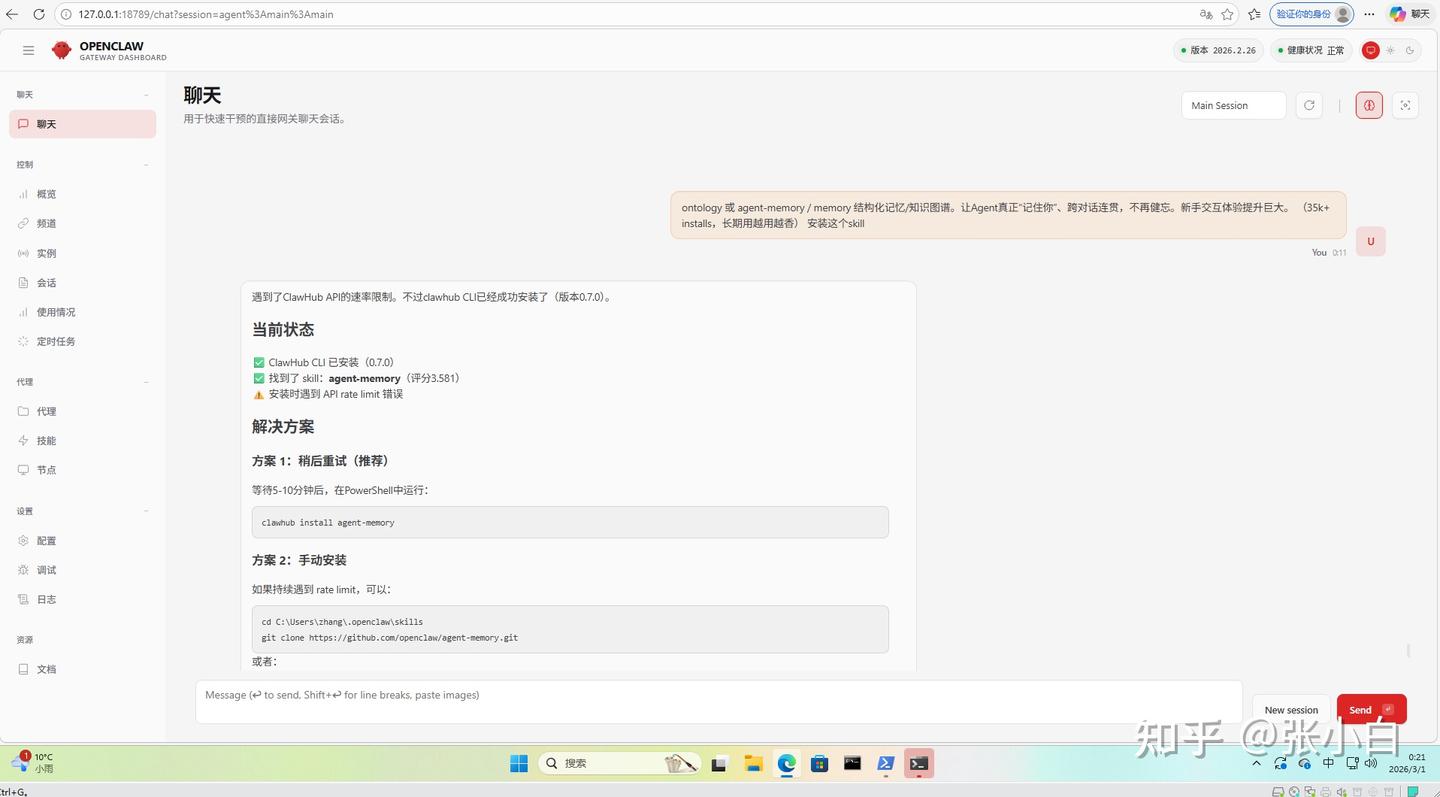1440x797 pixels.
Task: Click the red OpenClaw mascot logo
Action: [x=62, y=50]
